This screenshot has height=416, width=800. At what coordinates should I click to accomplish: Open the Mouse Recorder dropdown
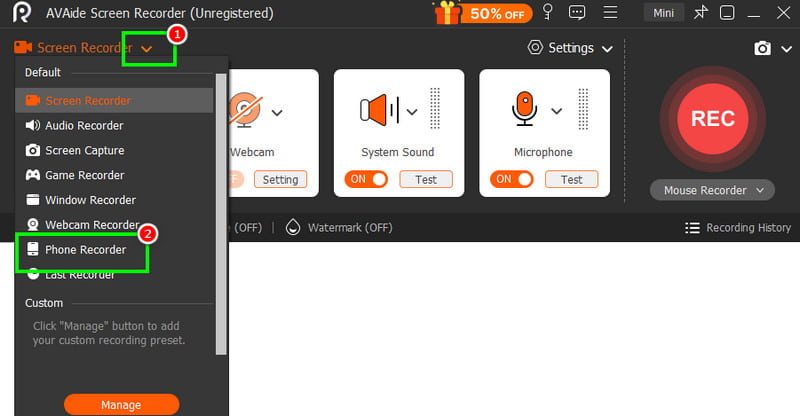[x=712, y=190]
